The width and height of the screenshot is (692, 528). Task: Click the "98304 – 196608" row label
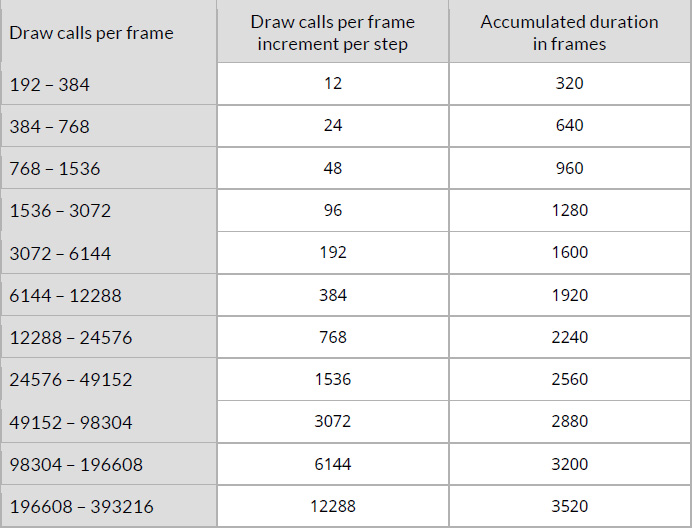click(76, 465)
